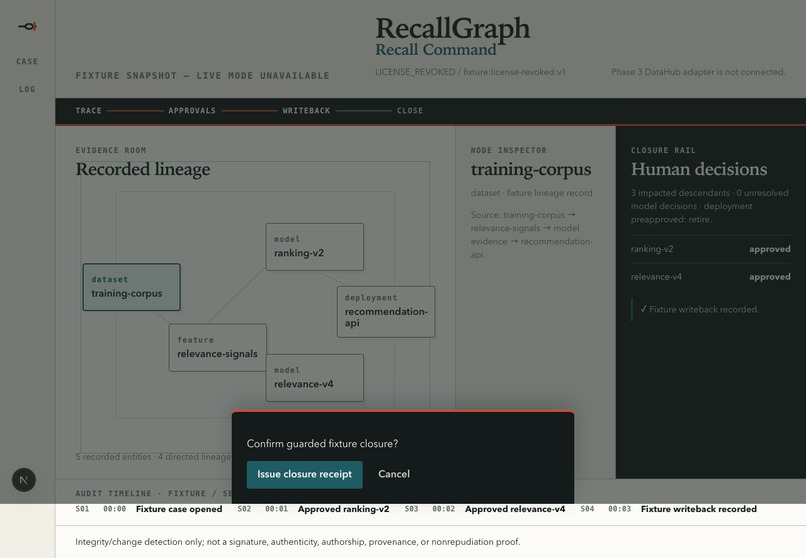Click the training-corpus Node Inspector heading
Screen dimensions: 806x558
[531, 169]
